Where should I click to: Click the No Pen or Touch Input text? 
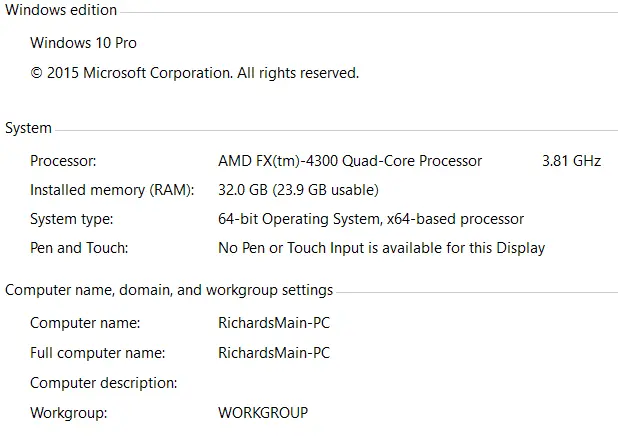[x=381, y=247]
